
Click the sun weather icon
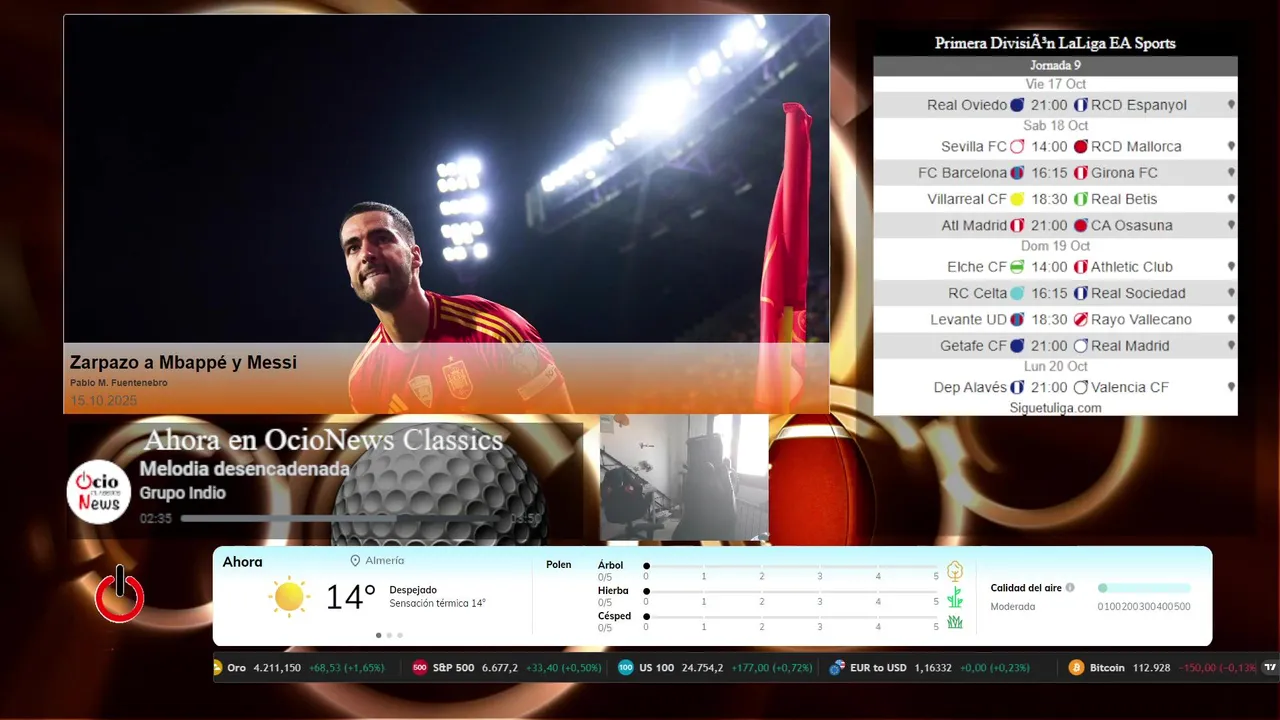coord(289,596)
